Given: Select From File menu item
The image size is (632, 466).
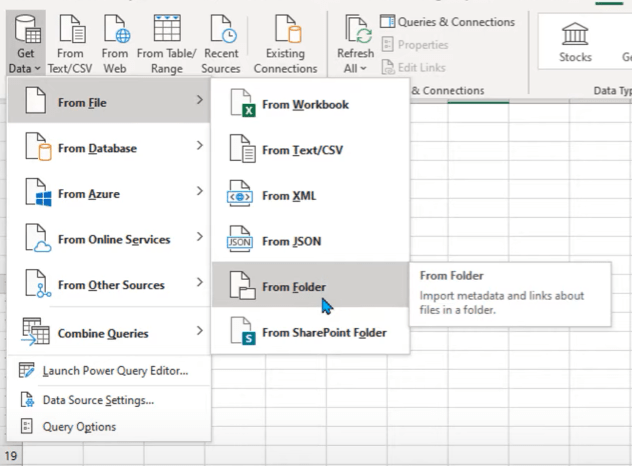Looking at the screenshot, I should pos(109,100).
